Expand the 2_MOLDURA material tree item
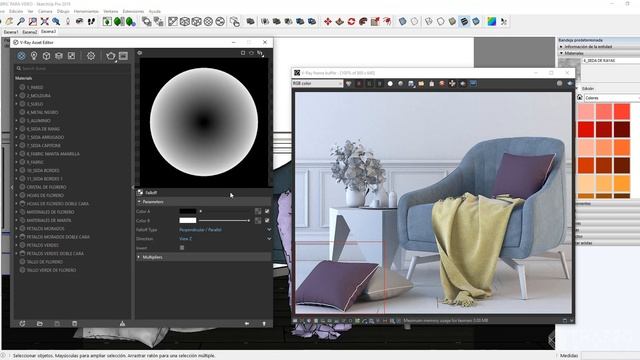640x360 pixels. (x=16, y=96)
